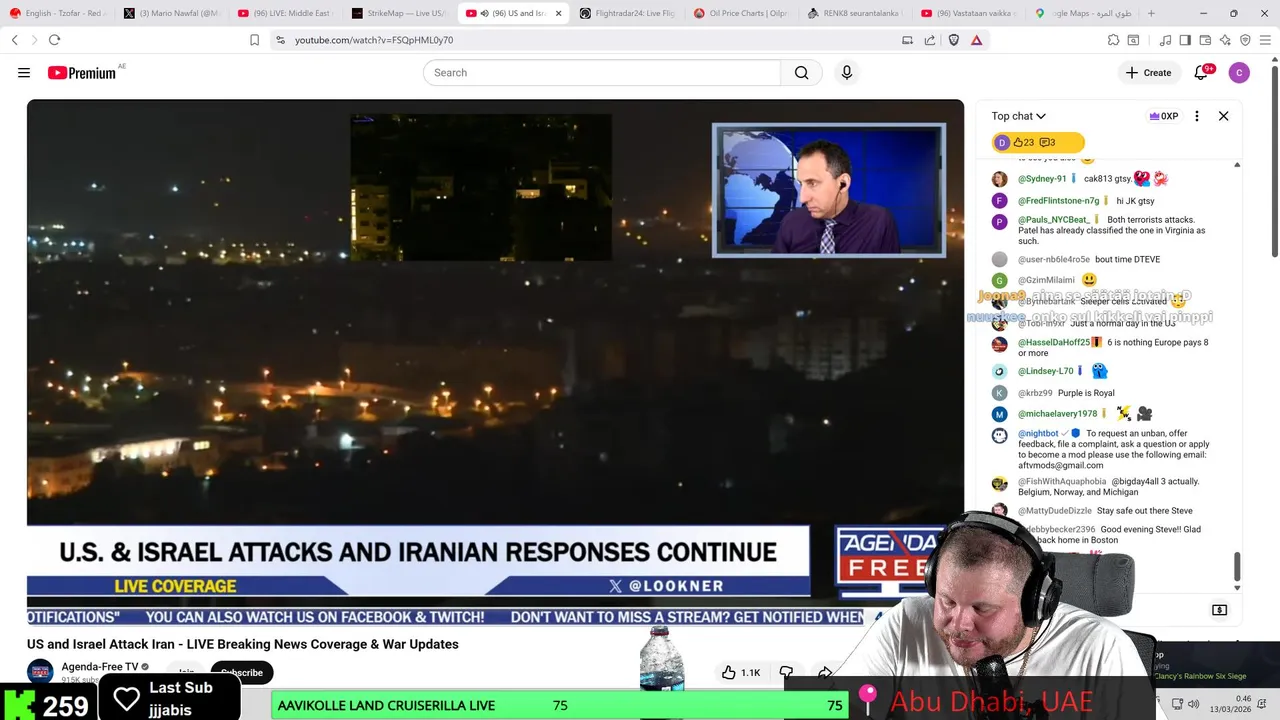Select @michaelavery1978 chat author
1280x720 pixels.
pos(1057,414)
